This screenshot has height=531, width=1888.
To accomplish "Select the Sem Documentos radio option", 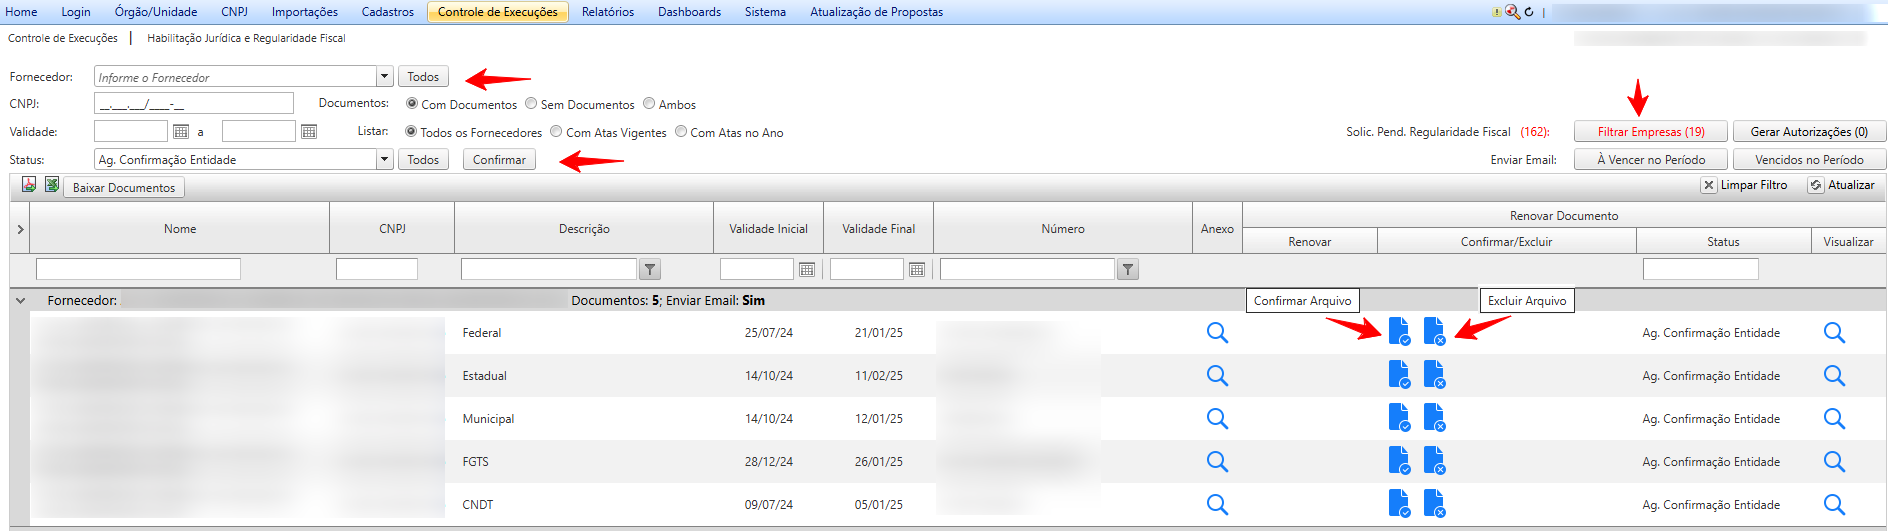I will point(532,104).
